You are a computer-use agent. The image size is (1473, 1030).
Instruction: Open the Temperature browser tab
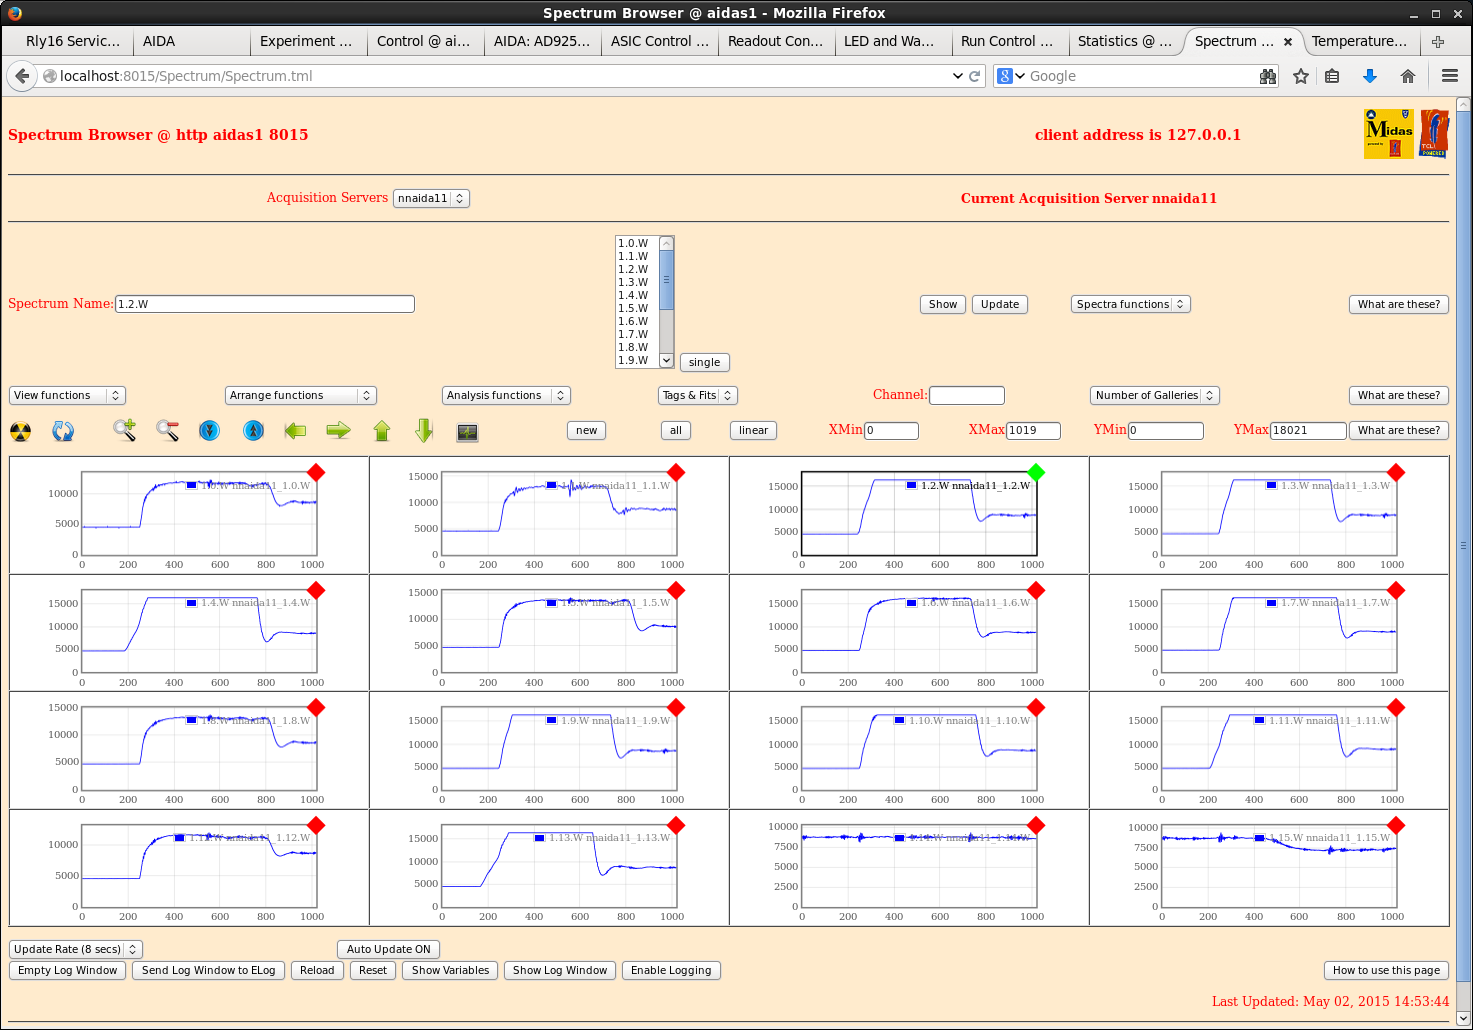click(1358, 41)
